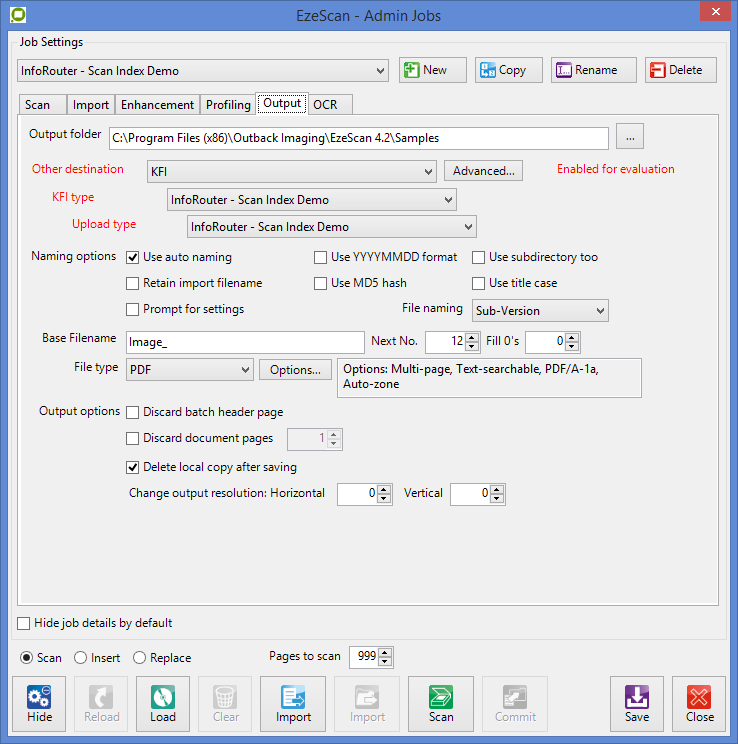Create a new job with New button
The width and height of the screenshot is (738, 744).
[x=433, y=70]
